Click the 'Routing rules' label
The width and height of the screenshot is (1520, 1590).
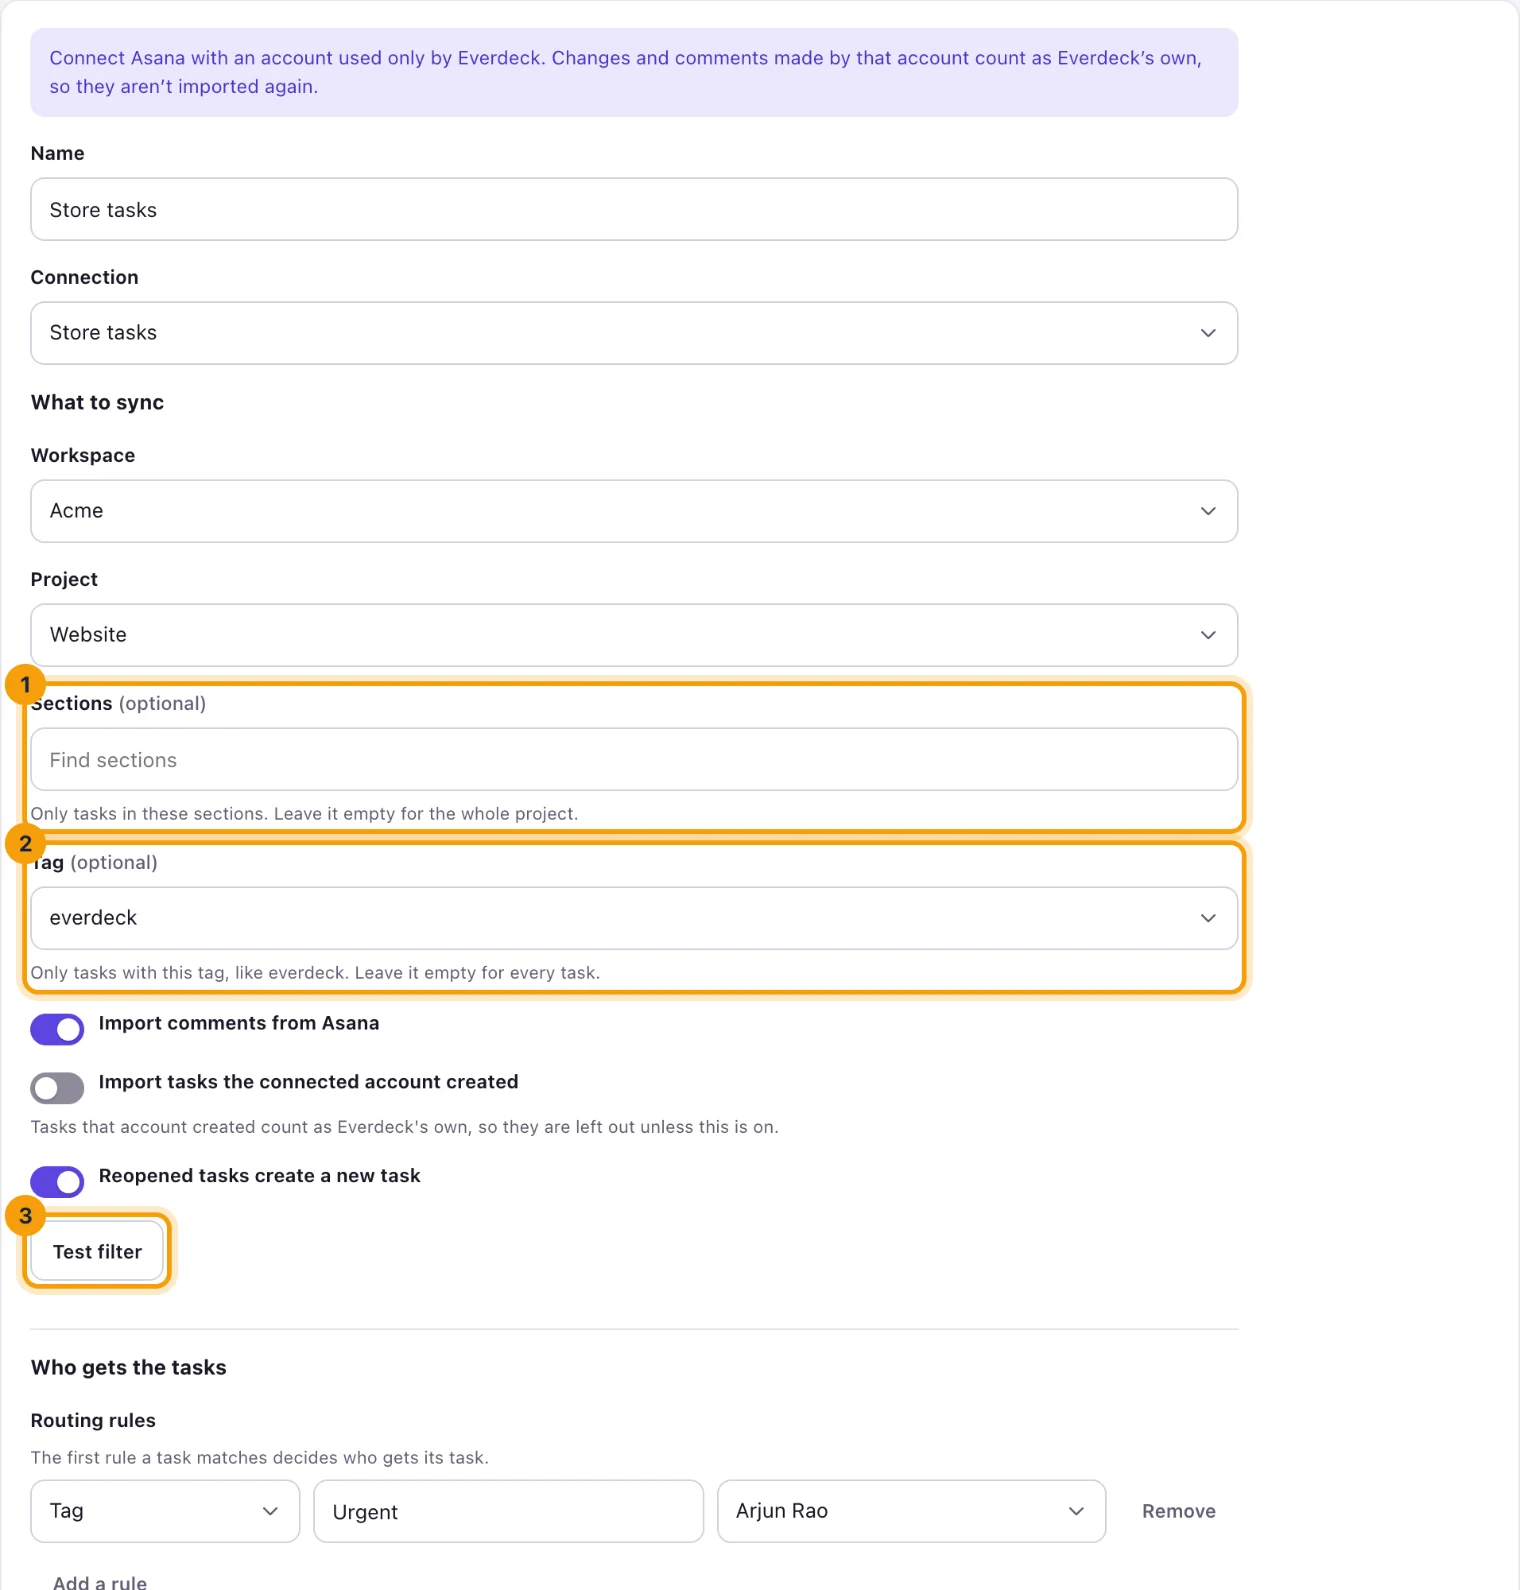93,1420
